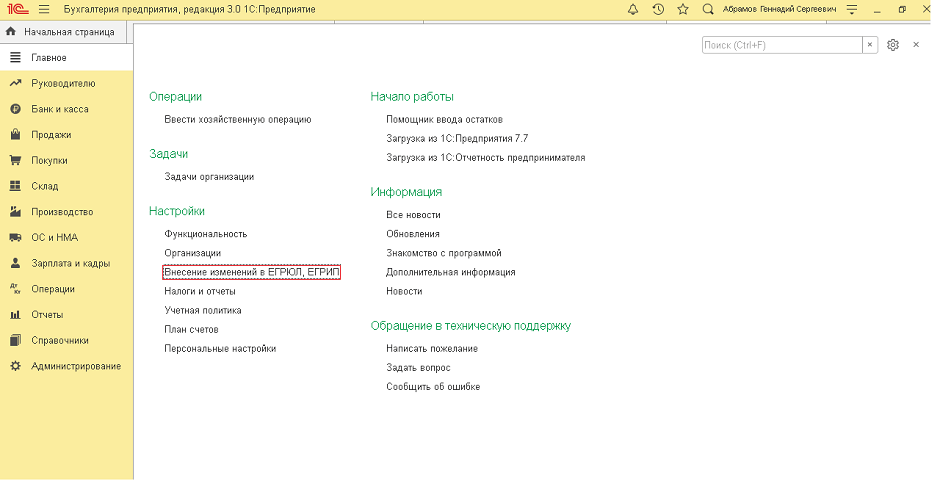
Task: Open Дополнительная информация
Action: click(451, 273)
